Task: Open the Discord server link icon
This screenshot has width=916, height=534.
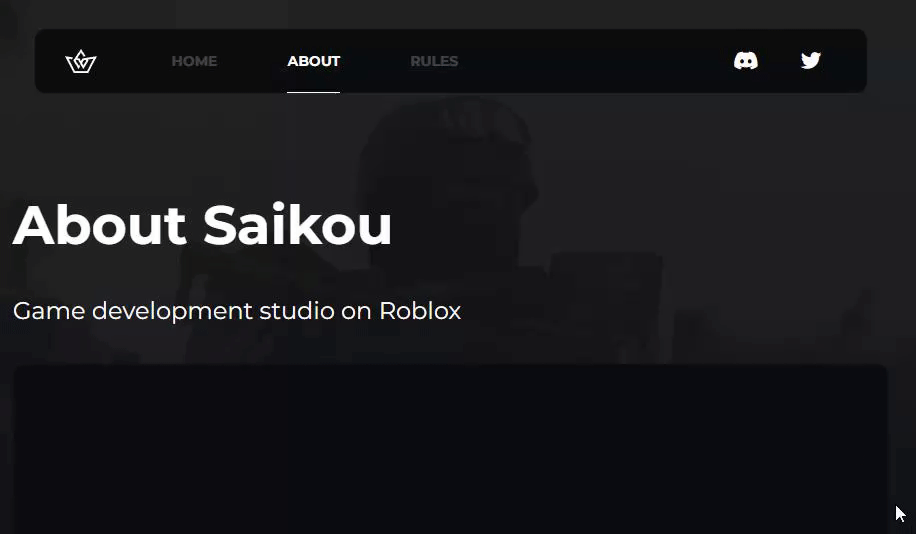Action: coord(745,61)
